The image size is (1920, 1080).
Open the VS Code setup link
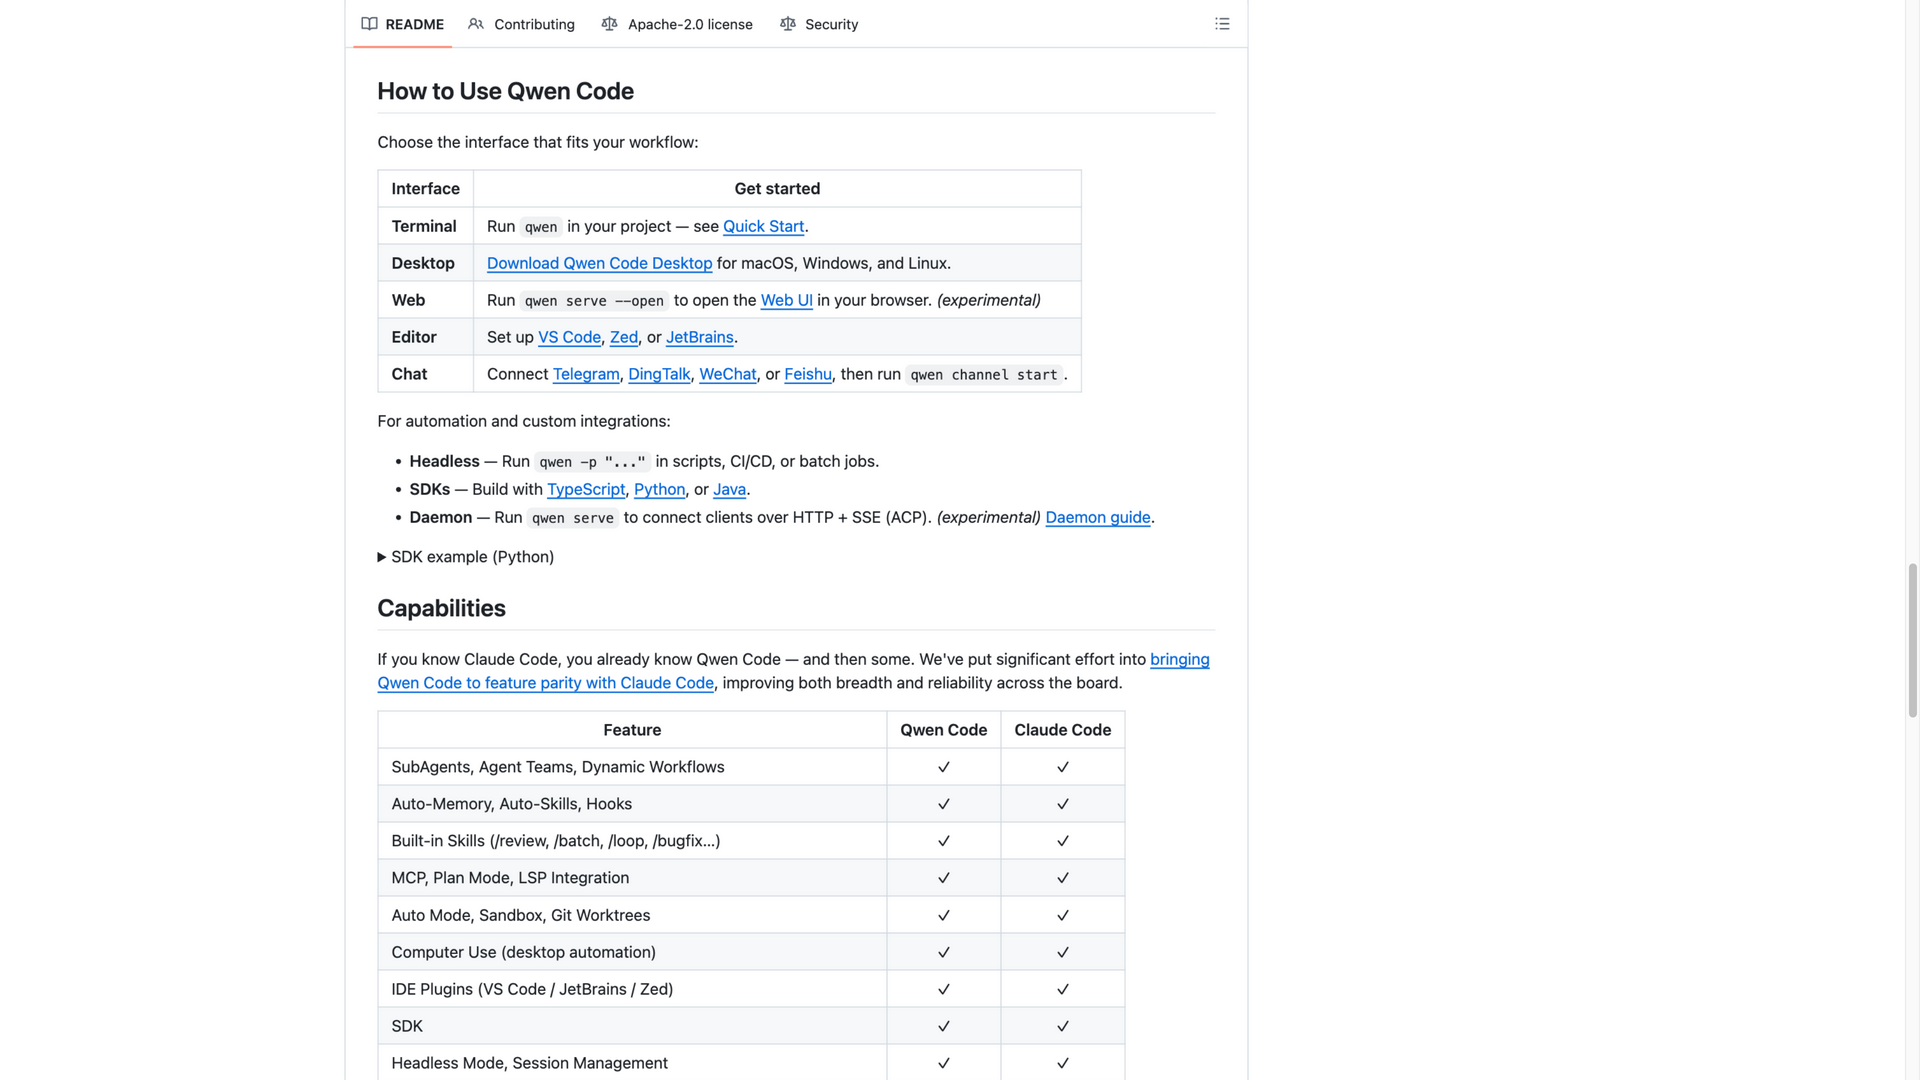569,337
